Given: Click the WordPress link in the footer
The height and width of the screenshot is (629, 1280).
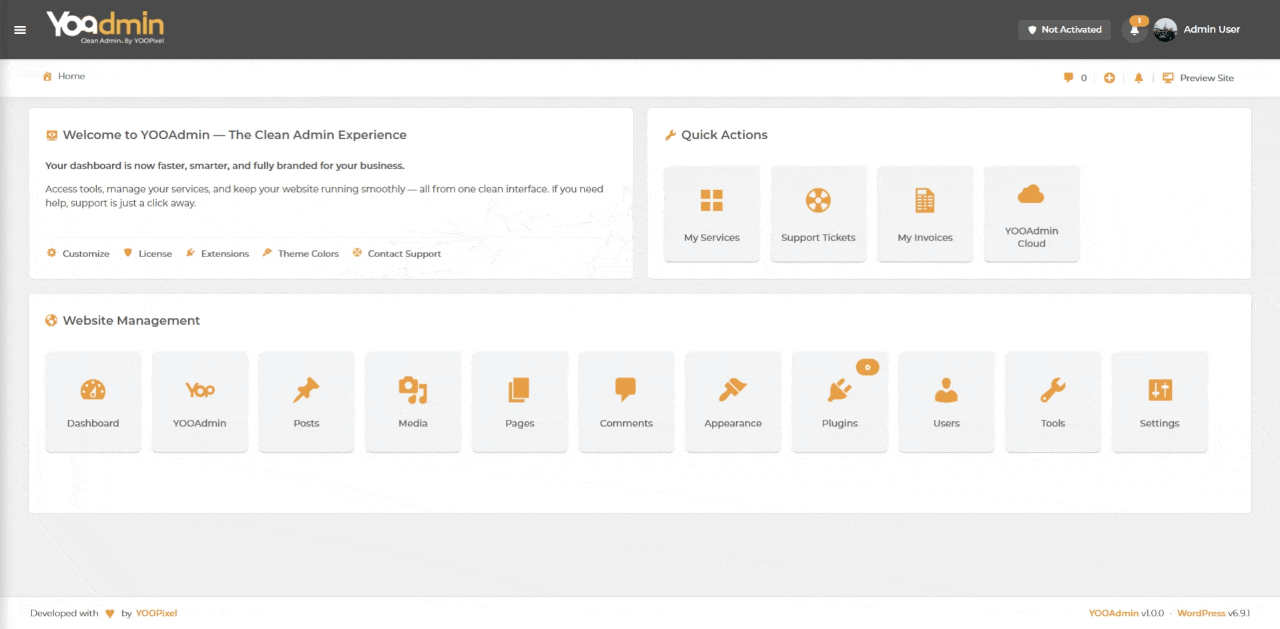Looking at the screenshot, I should point(1201,613).
